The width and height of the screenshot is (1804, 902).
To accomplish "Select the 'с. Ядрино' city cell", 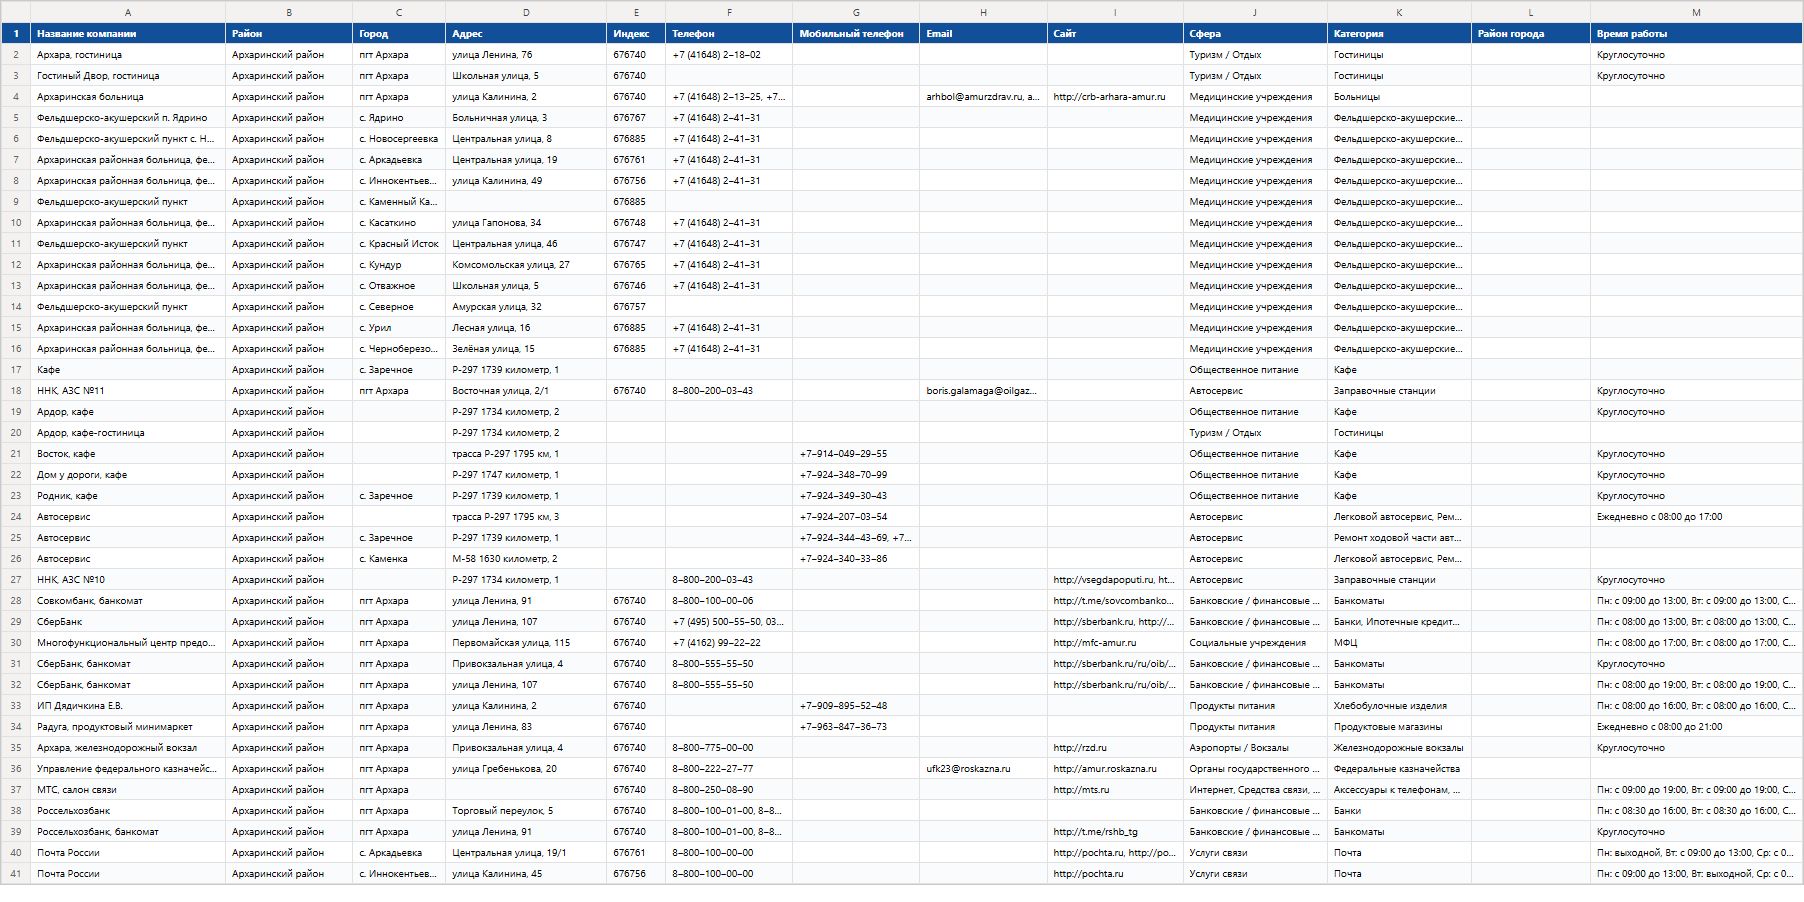I will coord(399,118).
